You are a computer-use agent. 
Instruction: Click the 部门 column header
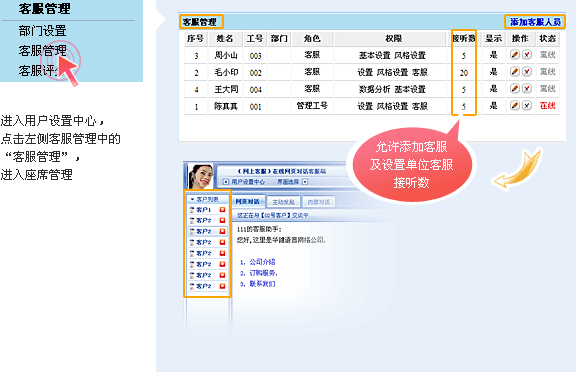click(279, 38)
